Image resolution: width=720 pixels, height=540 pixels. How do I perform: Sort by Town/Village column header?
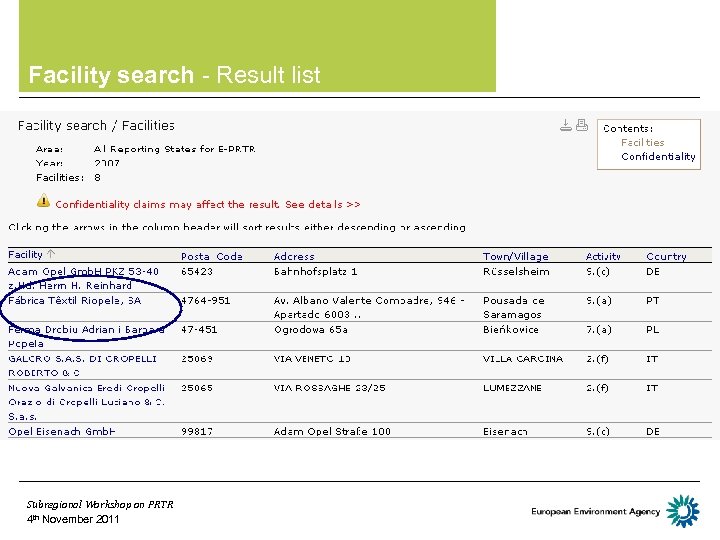516,256
